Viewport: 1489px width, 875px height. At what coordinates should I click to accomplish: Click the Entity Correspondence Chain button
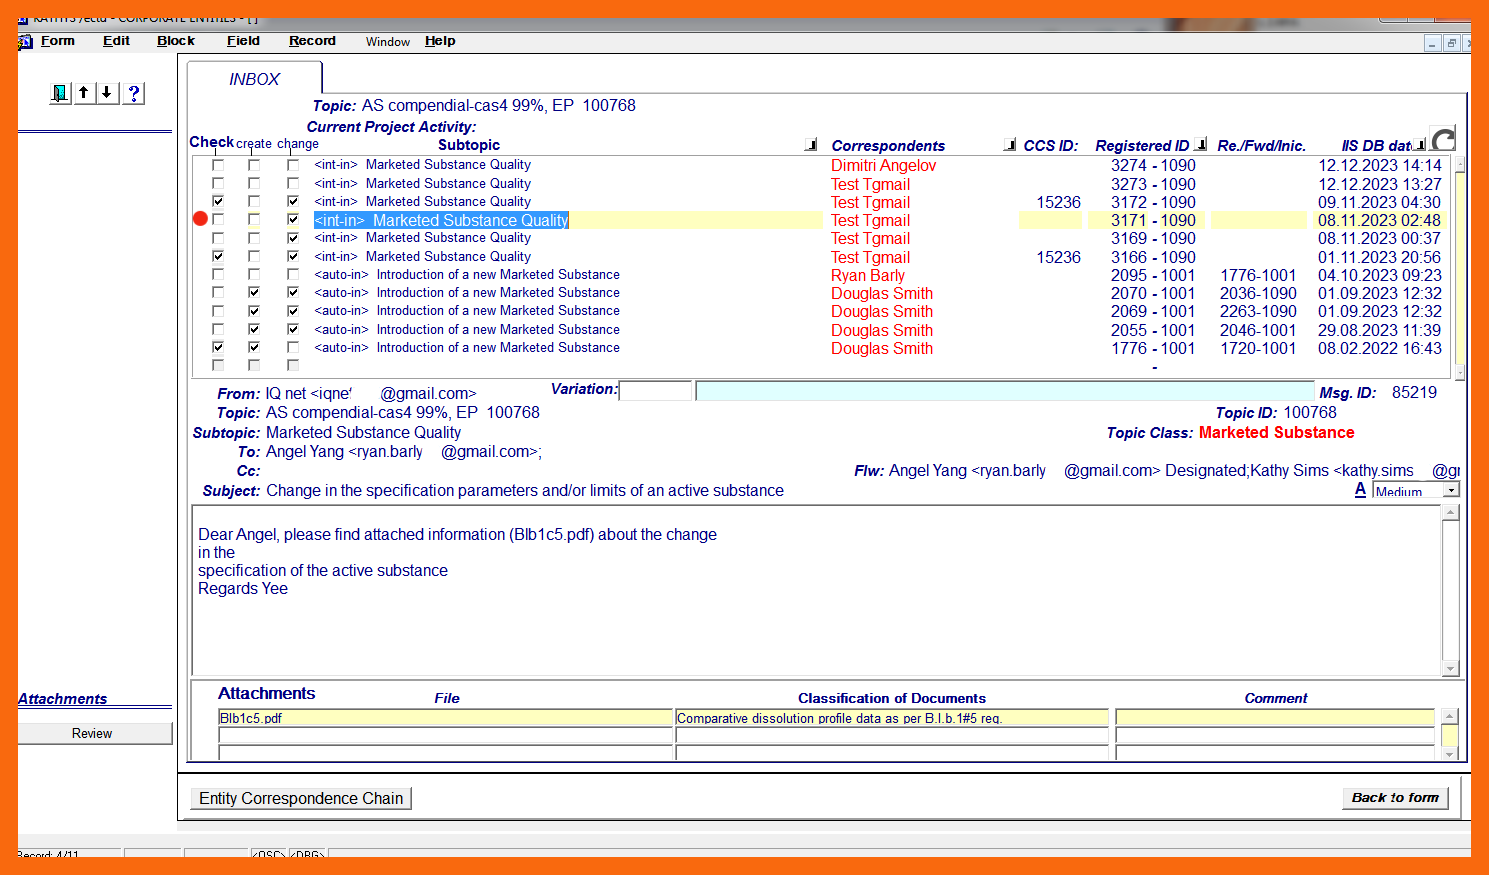(301, 798)
